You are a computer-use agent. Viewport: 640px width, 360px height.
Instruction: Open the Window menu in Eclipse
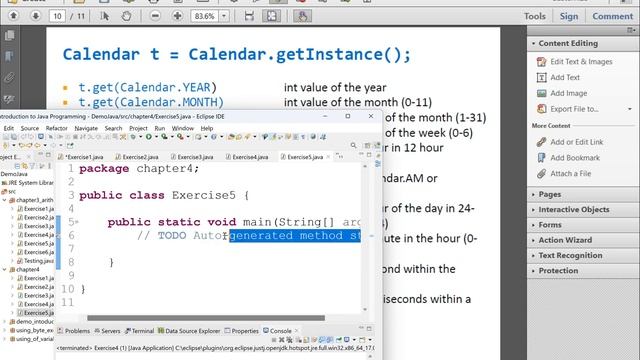pyautogui.click(x=182, y=128)
